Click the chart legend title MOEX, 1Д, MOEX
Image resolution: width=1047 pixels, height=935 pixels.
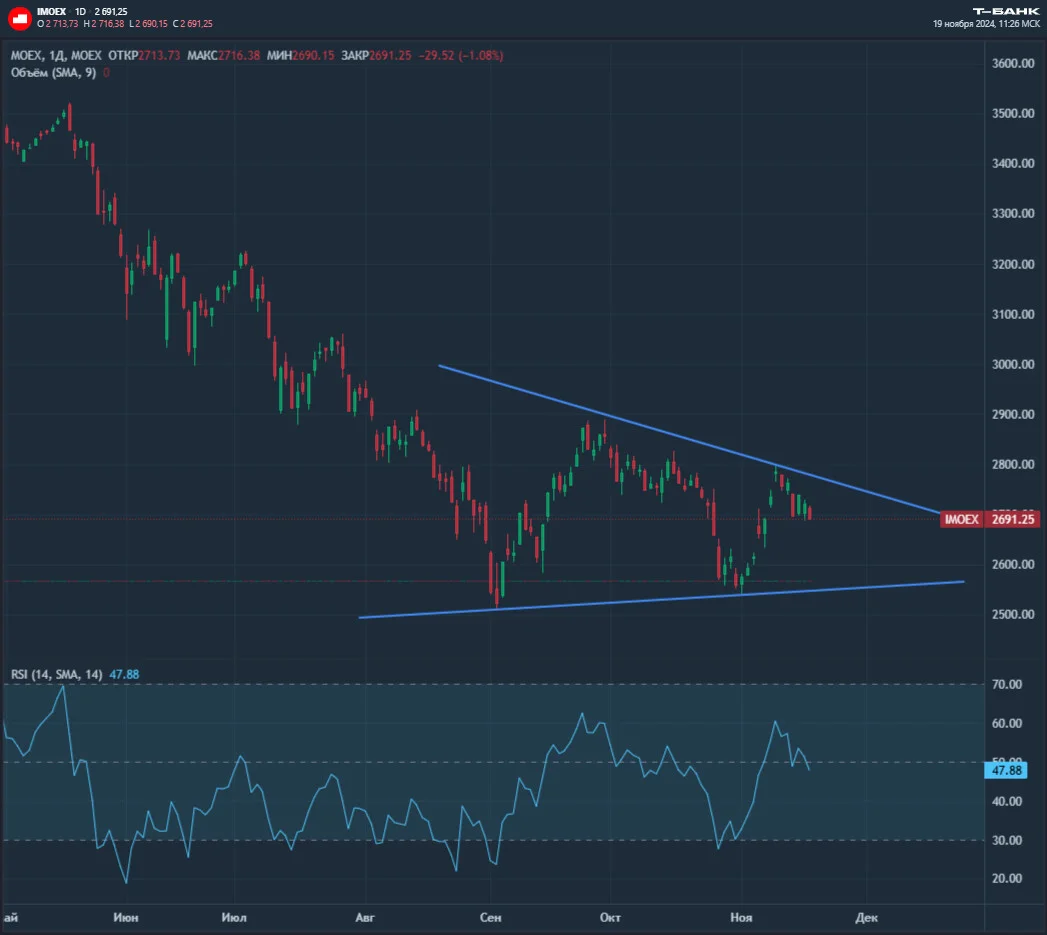pos(56,55)
